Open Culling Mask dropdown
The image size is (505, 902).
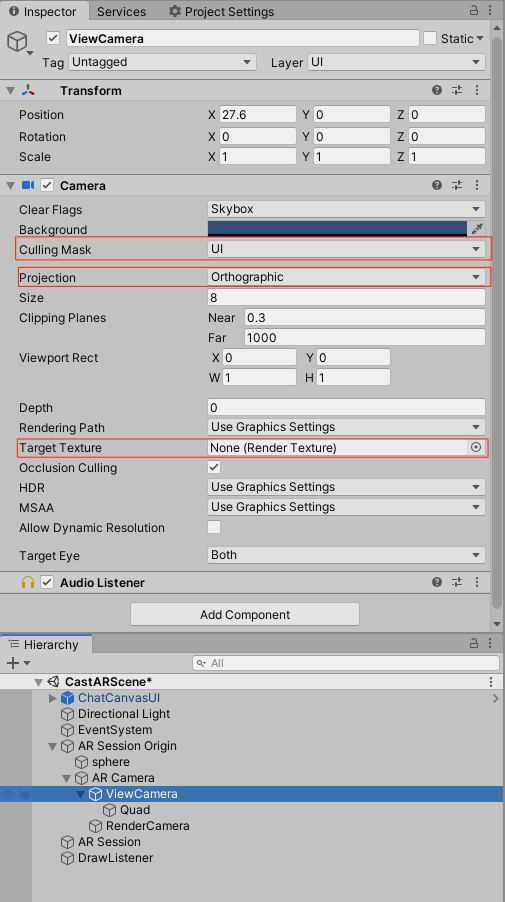[x=346, y=249]
